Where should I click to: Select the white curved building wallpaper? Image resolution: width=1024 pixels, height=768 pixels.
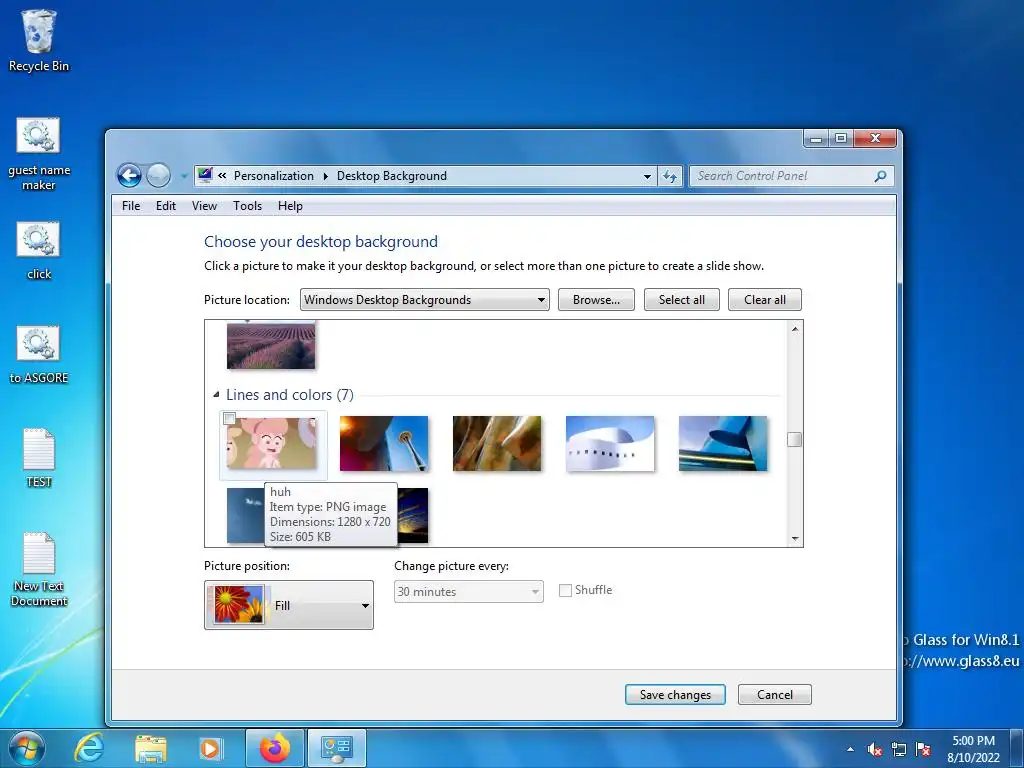[610, 443]
